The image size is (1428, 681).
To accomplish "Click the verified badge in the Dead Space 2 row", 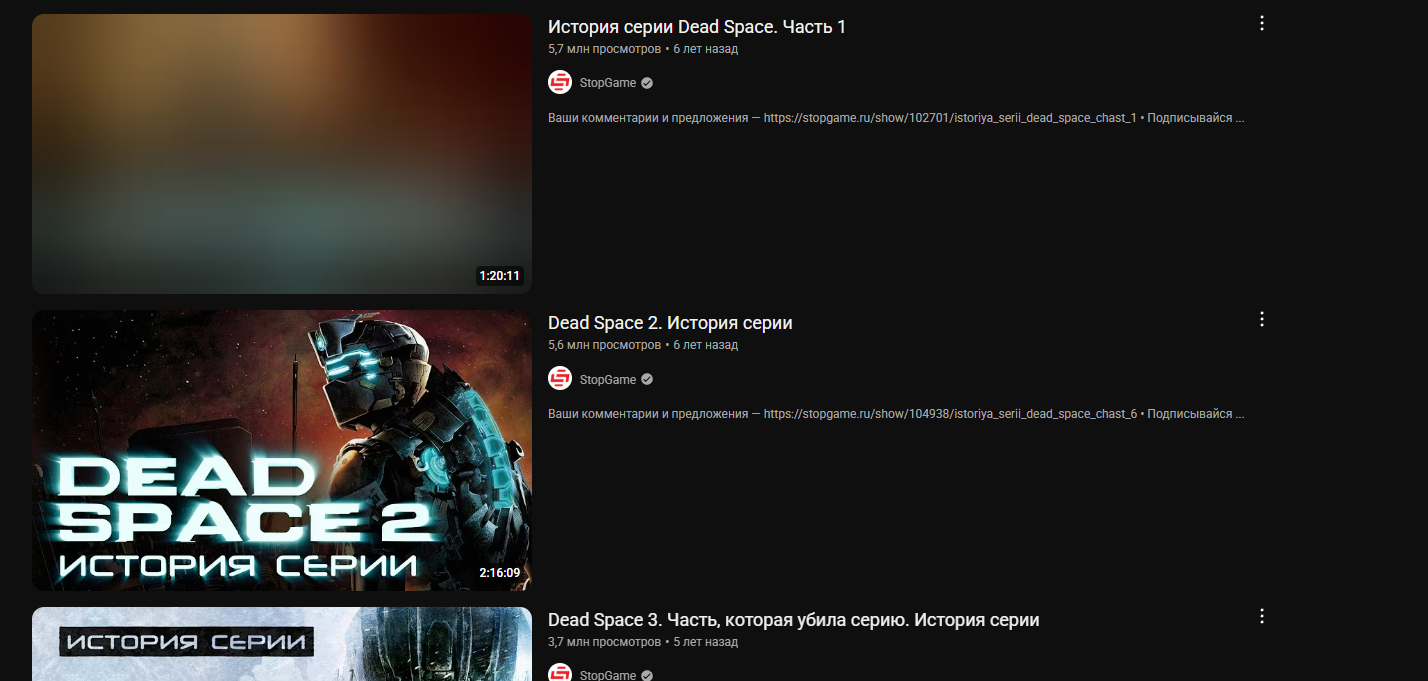I will point(647,379).
